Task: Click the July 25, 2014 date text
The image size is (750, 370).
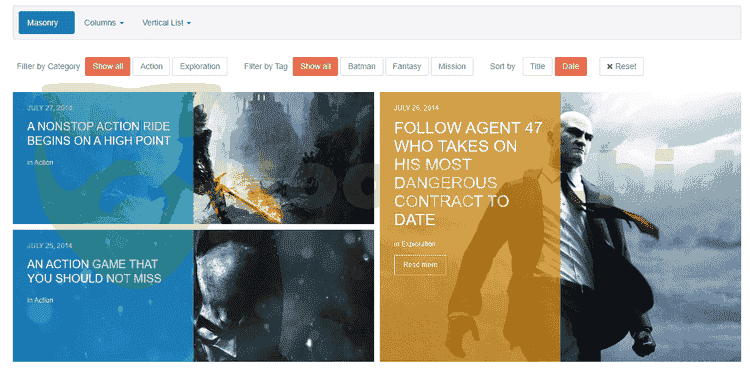Action: click(x=50, y=246)
